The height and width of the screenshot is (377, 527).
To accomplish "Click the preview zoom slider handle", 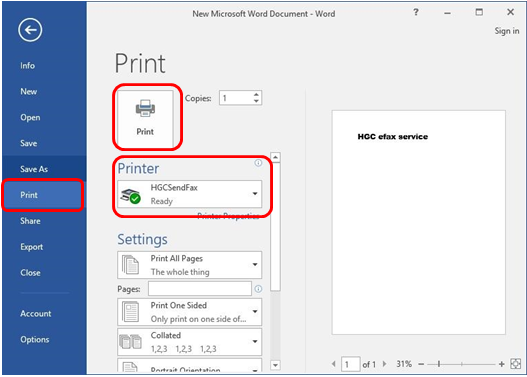I will (x=439, y=364).
